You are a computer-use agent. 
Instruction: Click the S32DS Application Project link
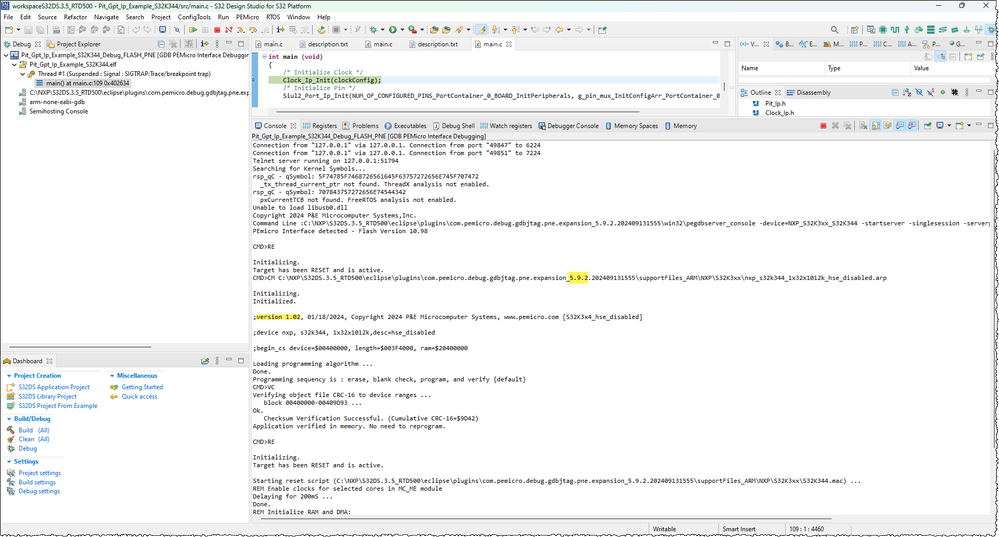coord(54,387)
